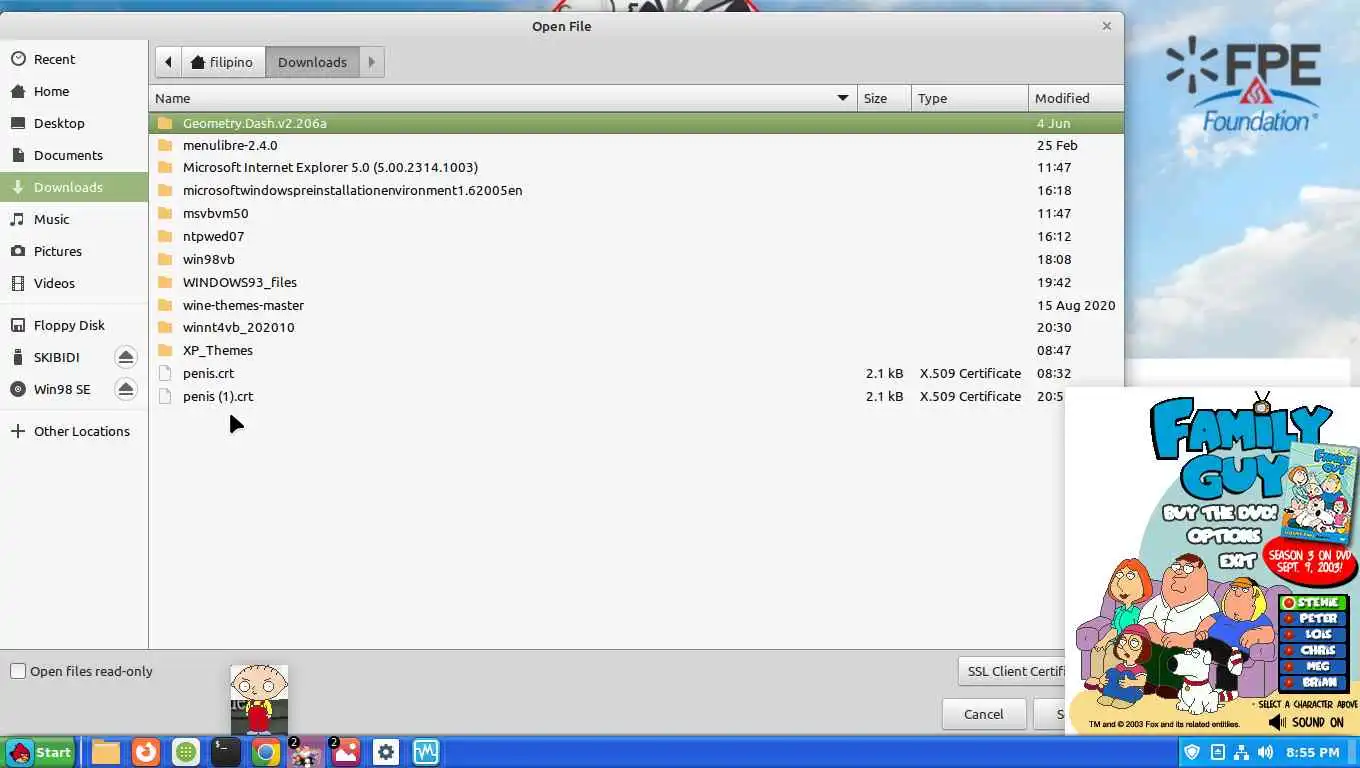Viewport: 1360px width, 768px height.
Task: Click the shield icon in system tray
Action: [x=1192, y=752]
